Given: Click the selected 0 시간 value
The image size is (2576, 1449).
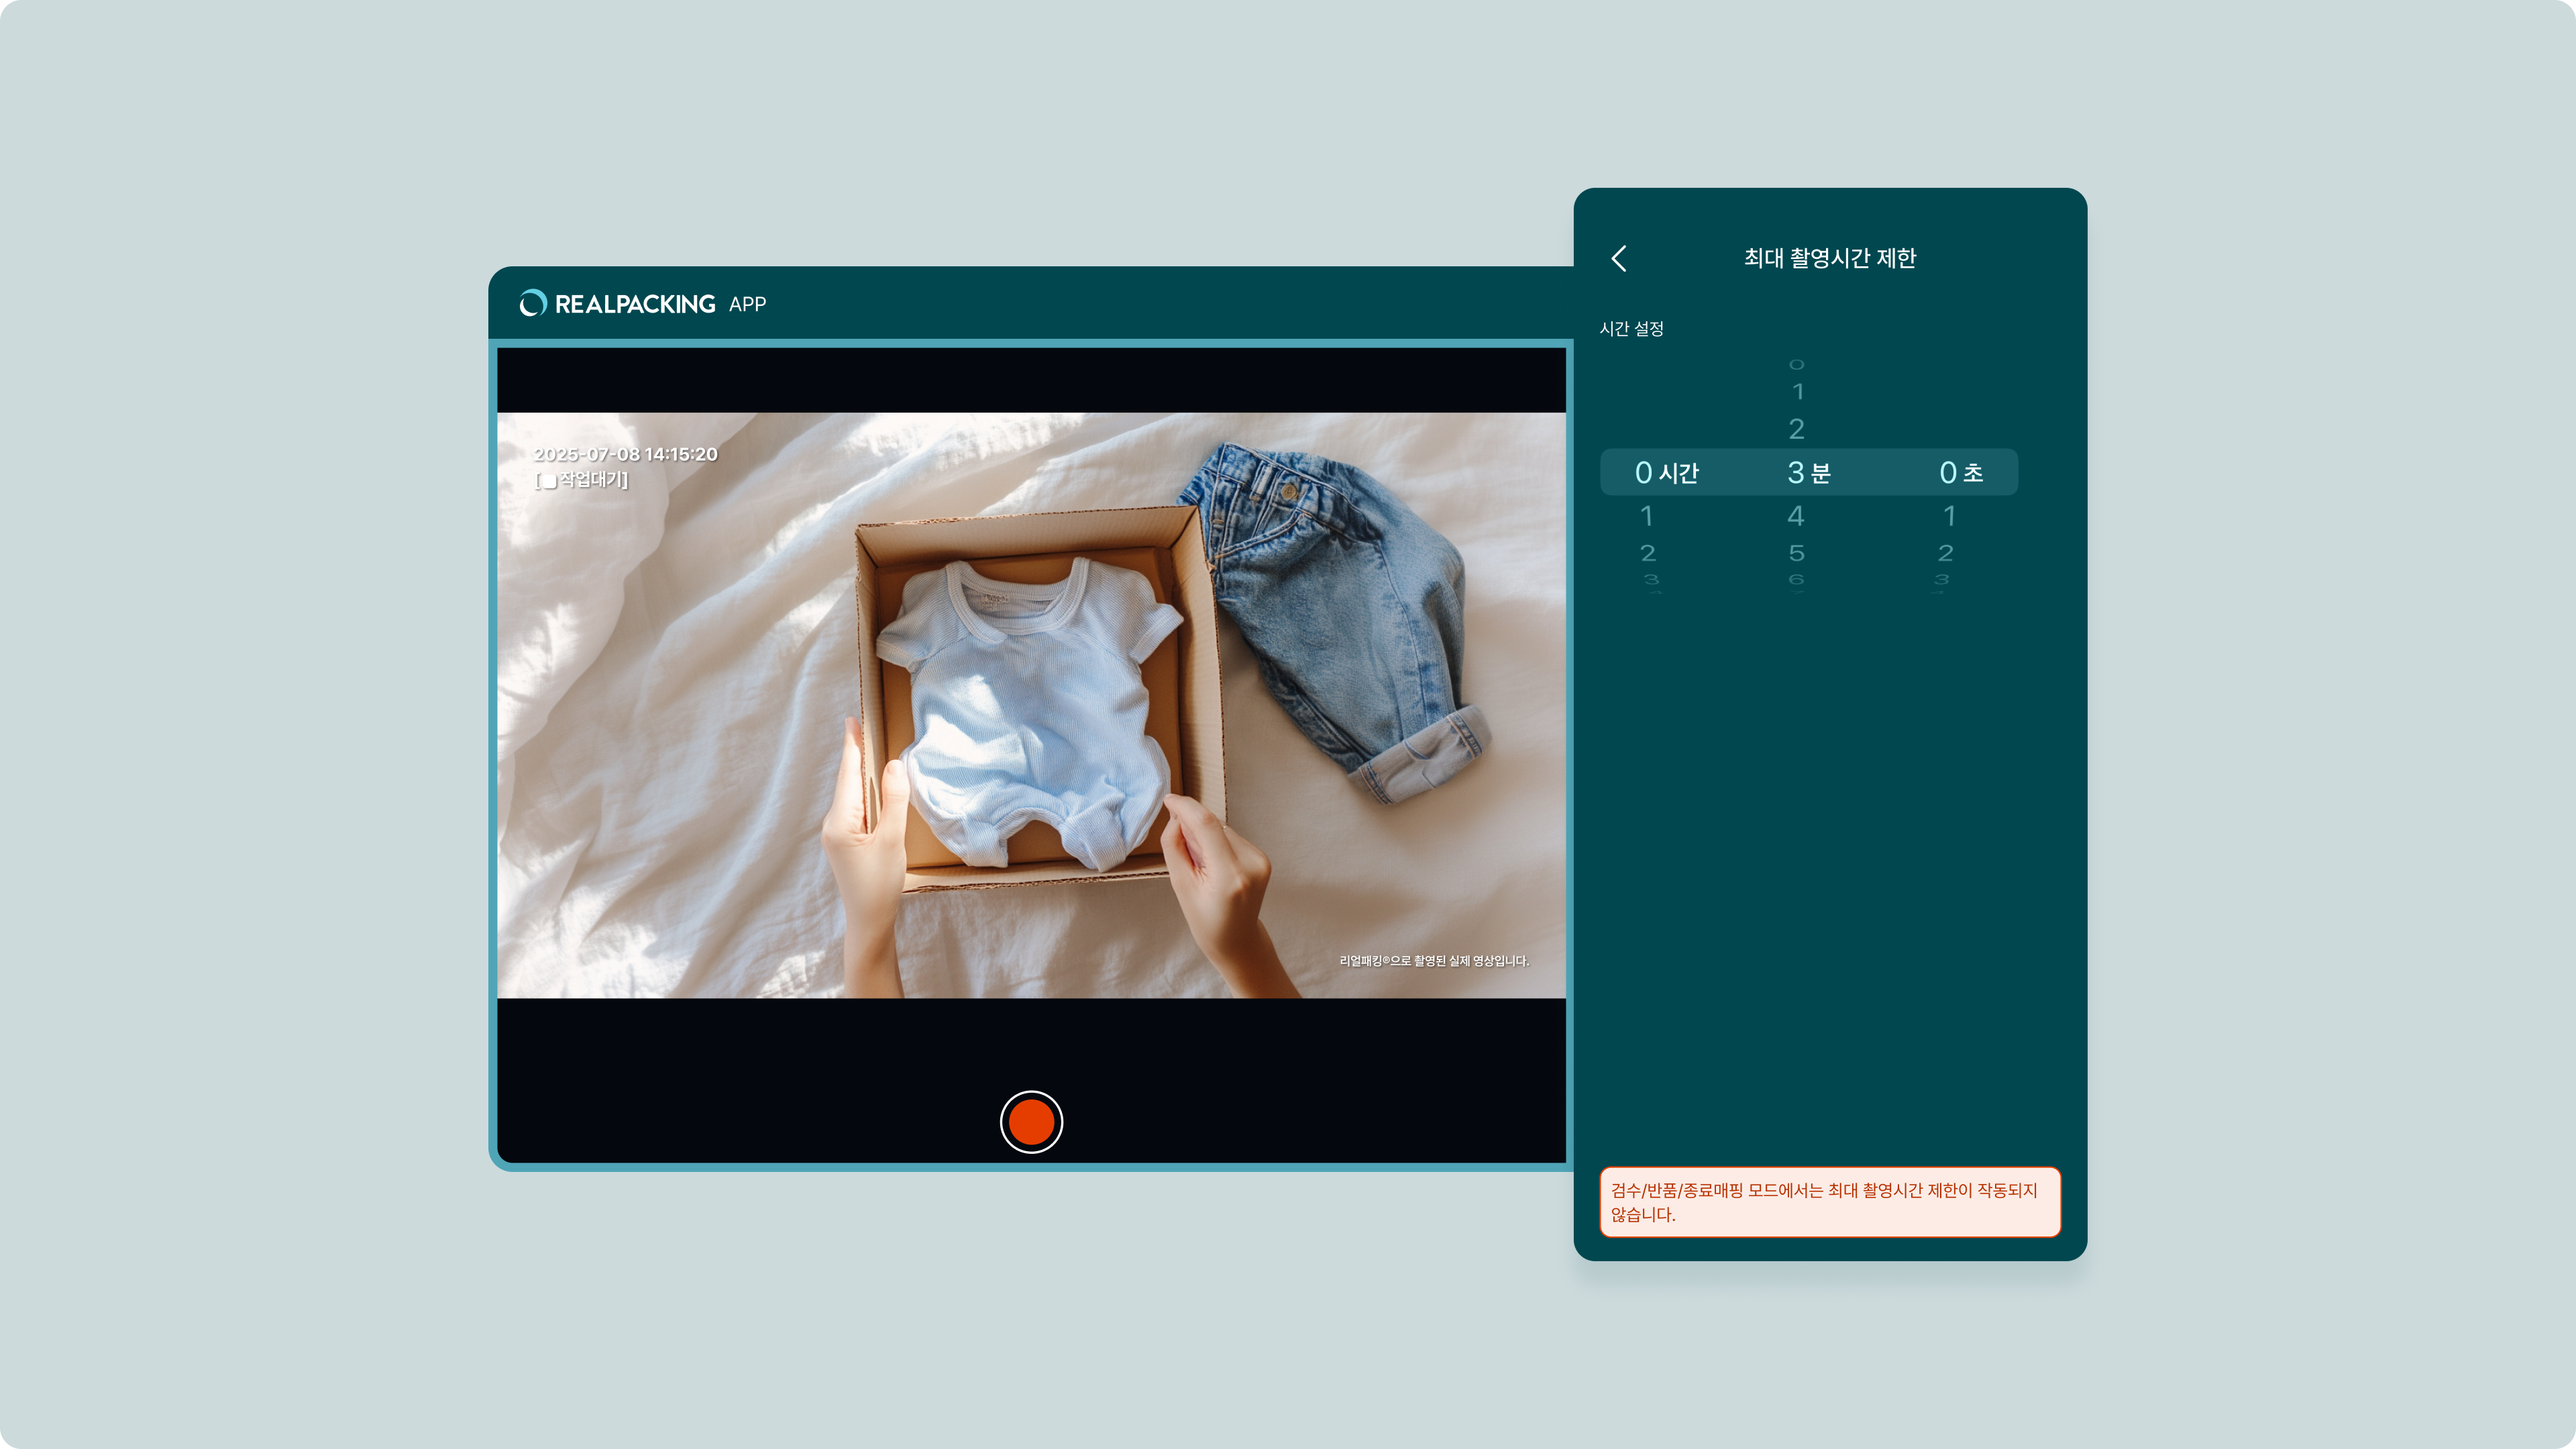Looking at the screenshot, I should (1666, 472).
